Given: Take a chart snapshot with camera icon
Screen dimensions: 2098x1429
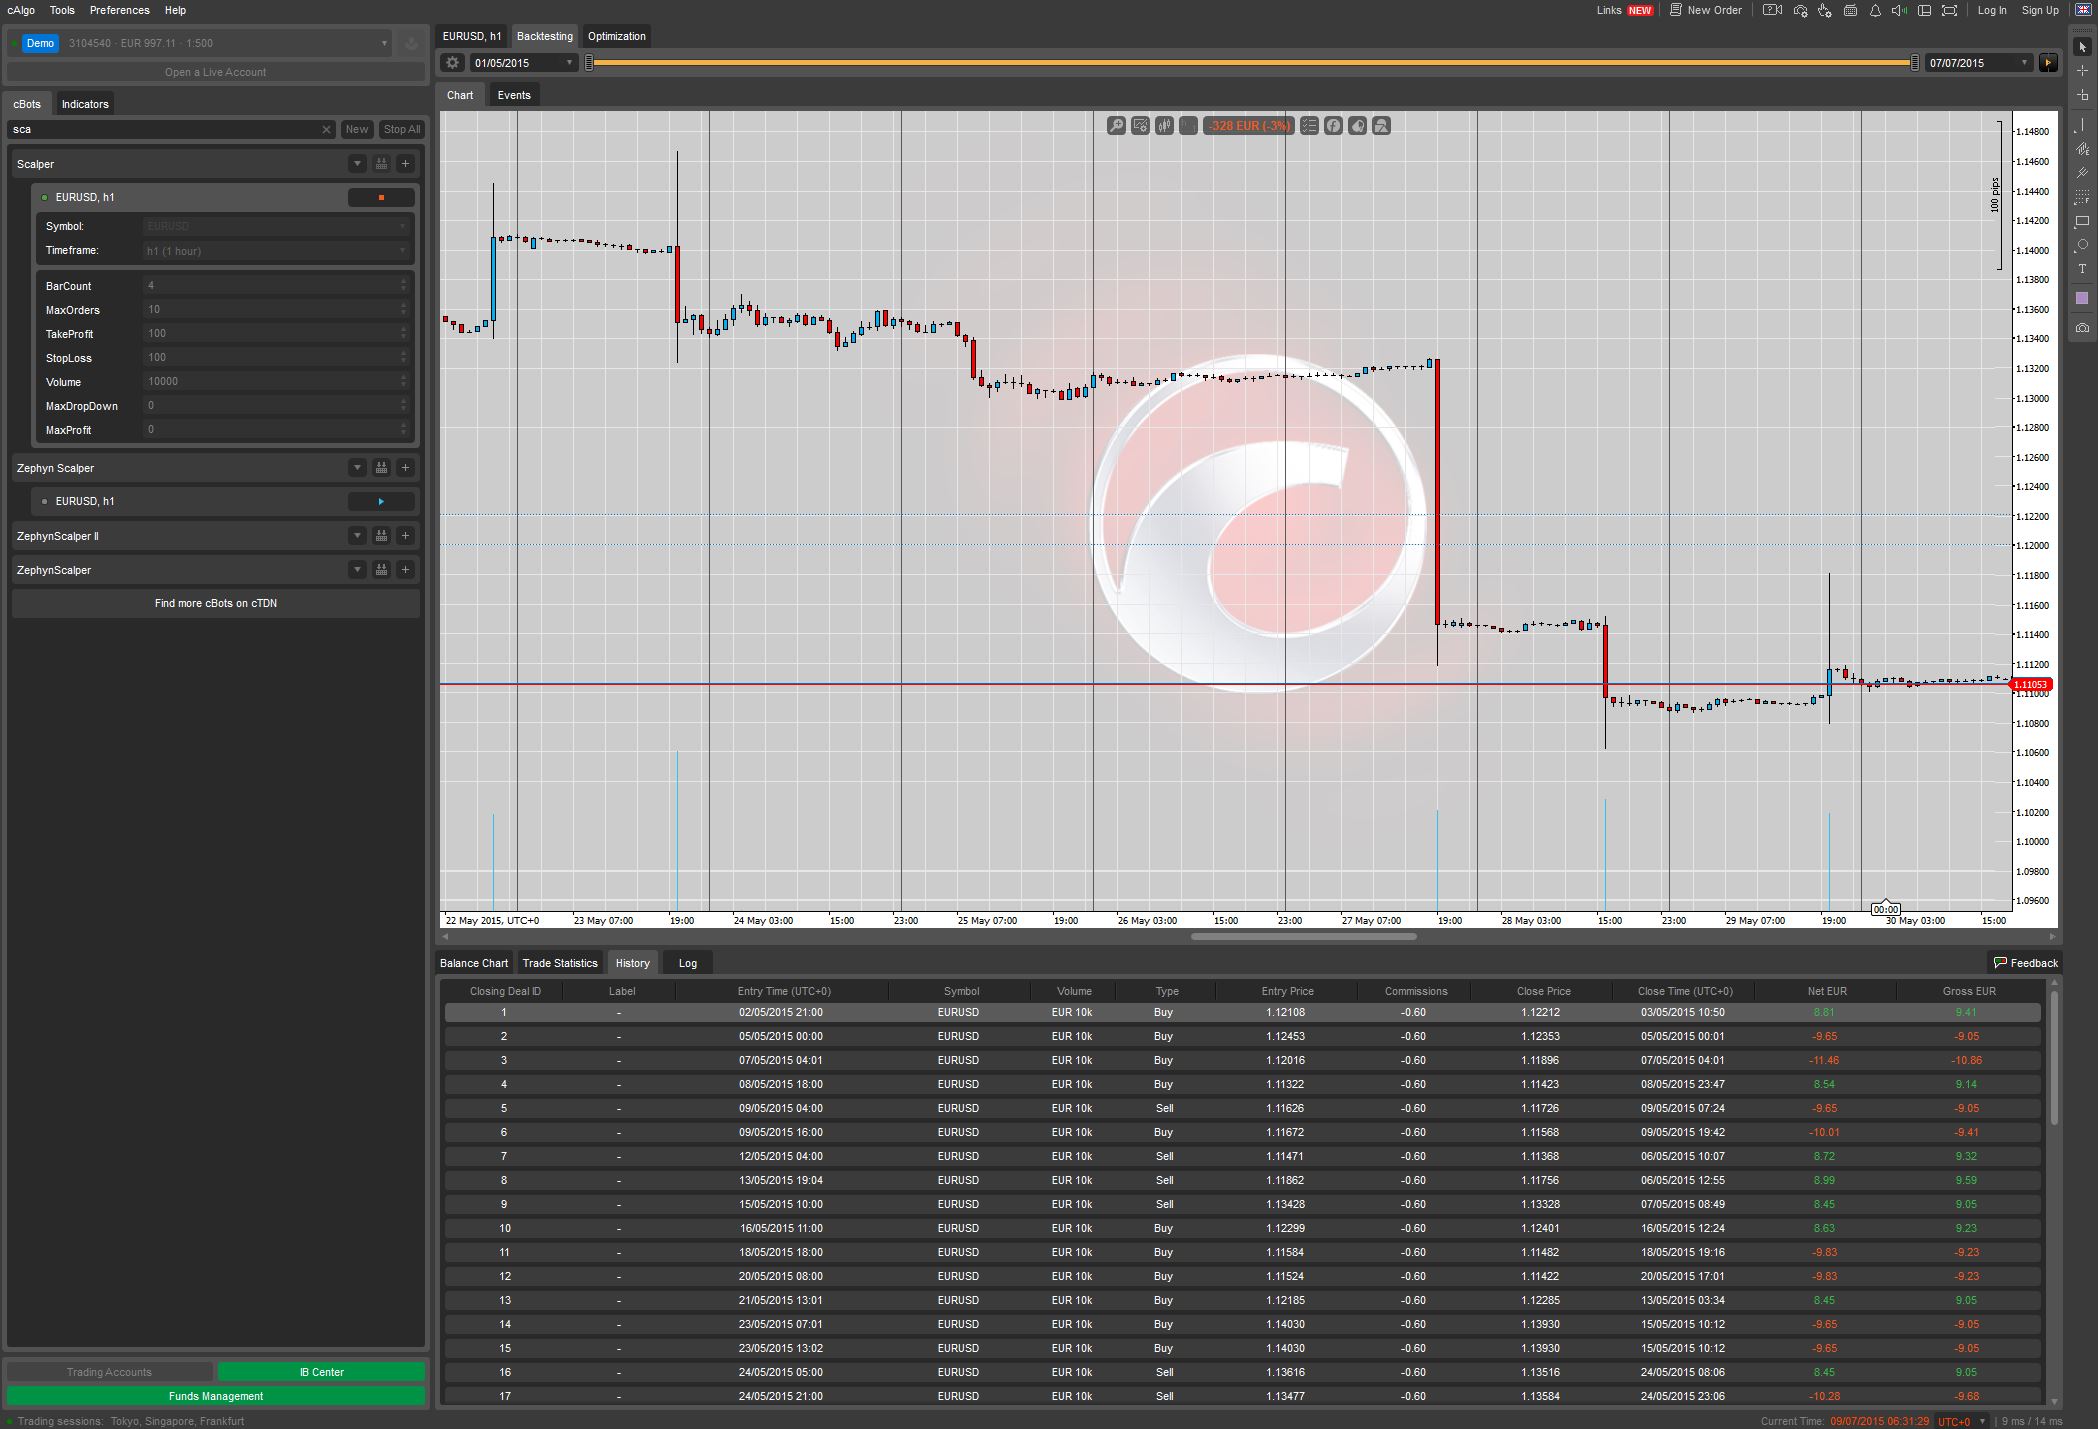Looking at the screenshot, I should pyautogui.click(x=2083, y=328).
